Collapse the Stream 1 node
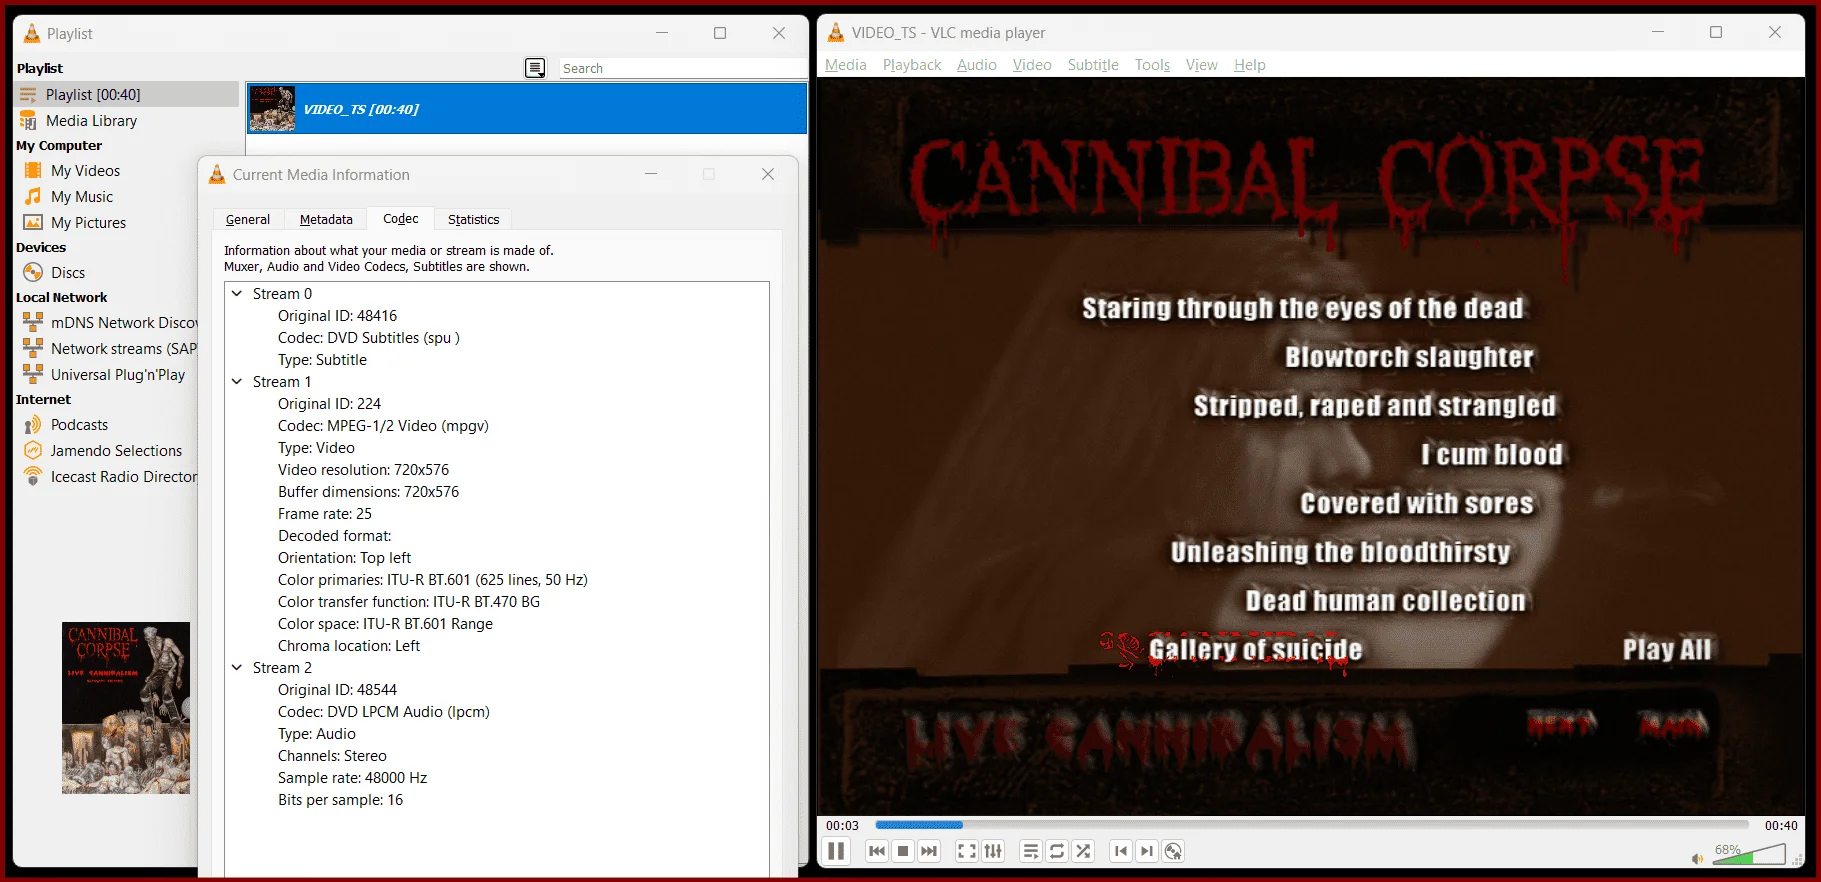1821x882 pixels. 237,382
